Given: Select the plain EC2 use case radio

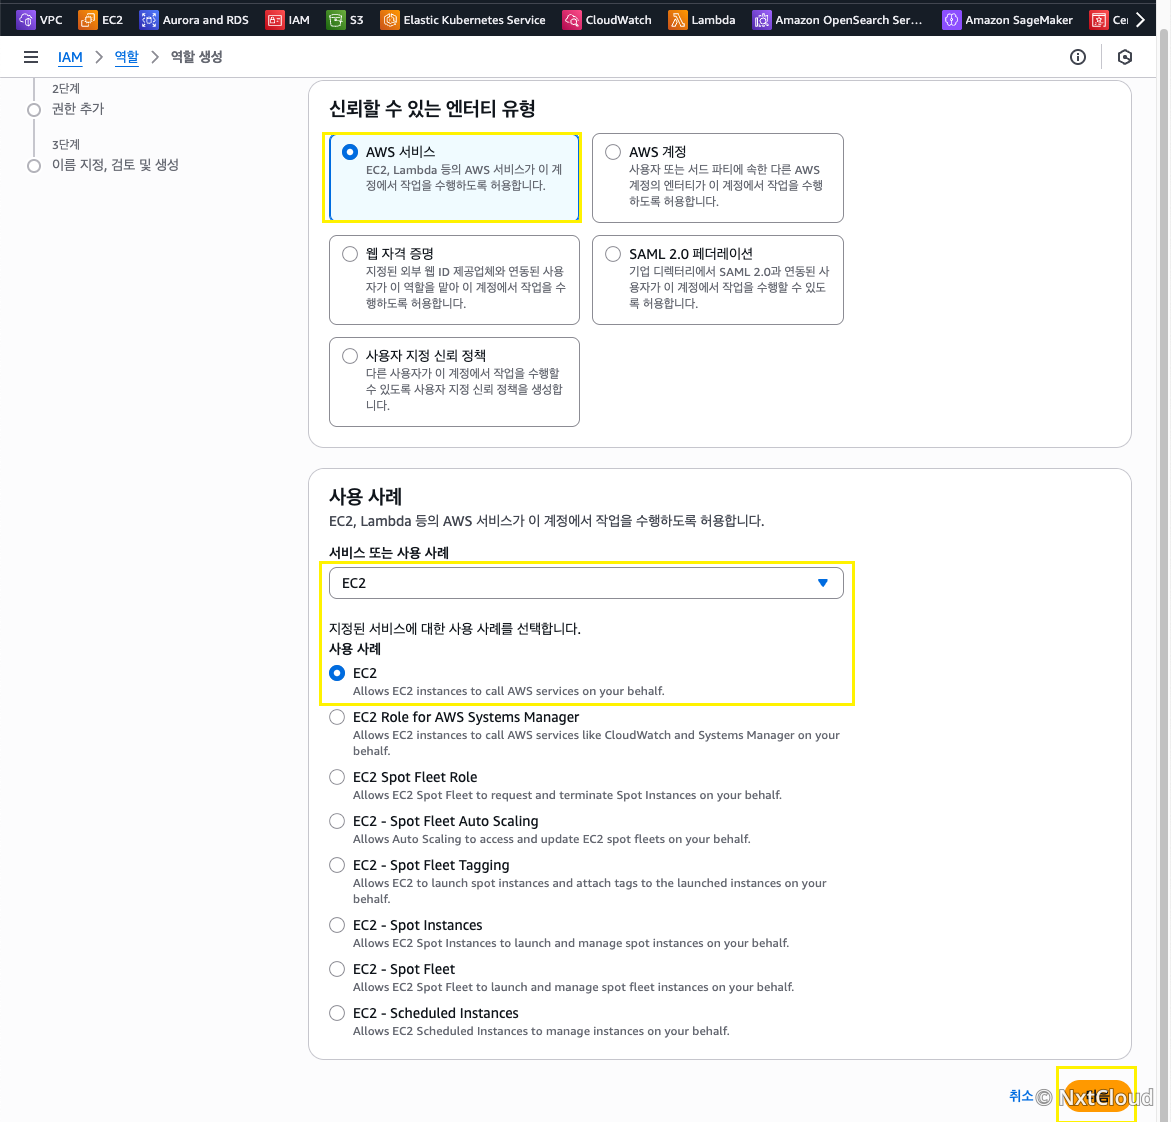Looking at the screenshot, I should (x=338, y=673).
